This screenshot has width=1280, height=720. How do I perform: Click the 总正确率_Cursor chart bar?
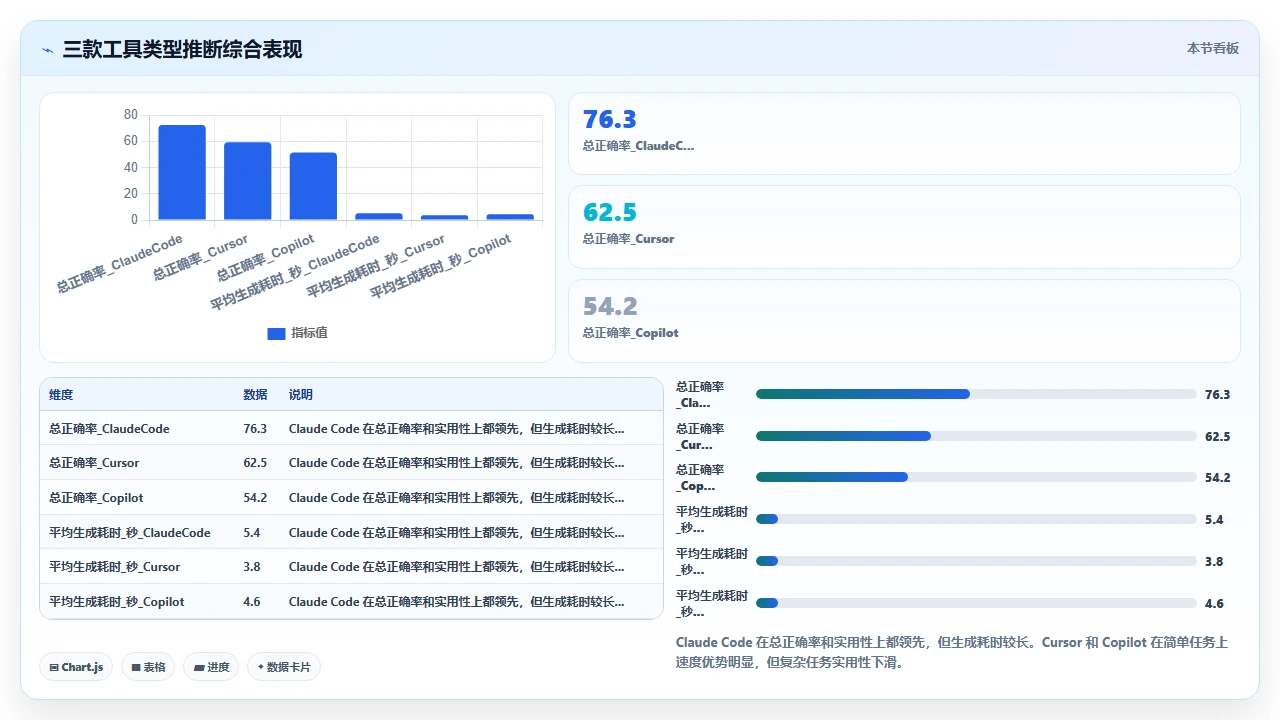(x=247, y=181)
